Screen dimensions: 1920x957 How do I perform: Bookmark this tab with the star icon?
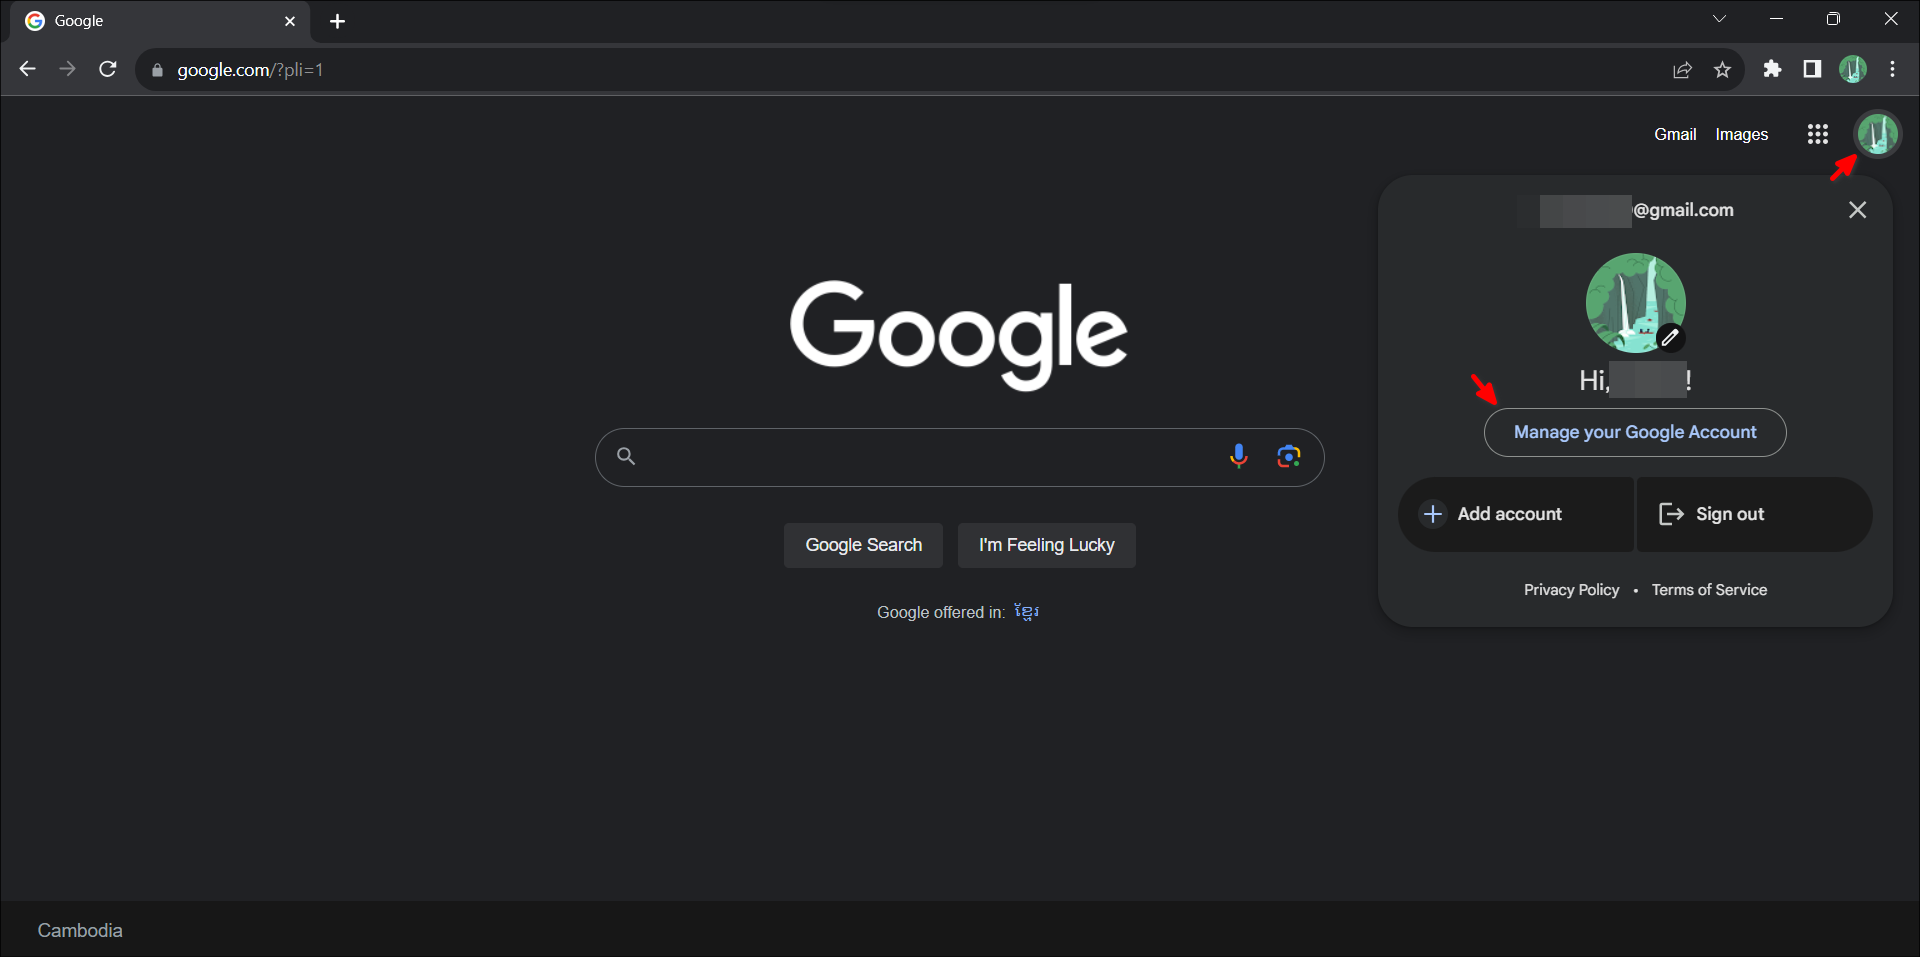pyautogui.click(x=1722, y=70)
